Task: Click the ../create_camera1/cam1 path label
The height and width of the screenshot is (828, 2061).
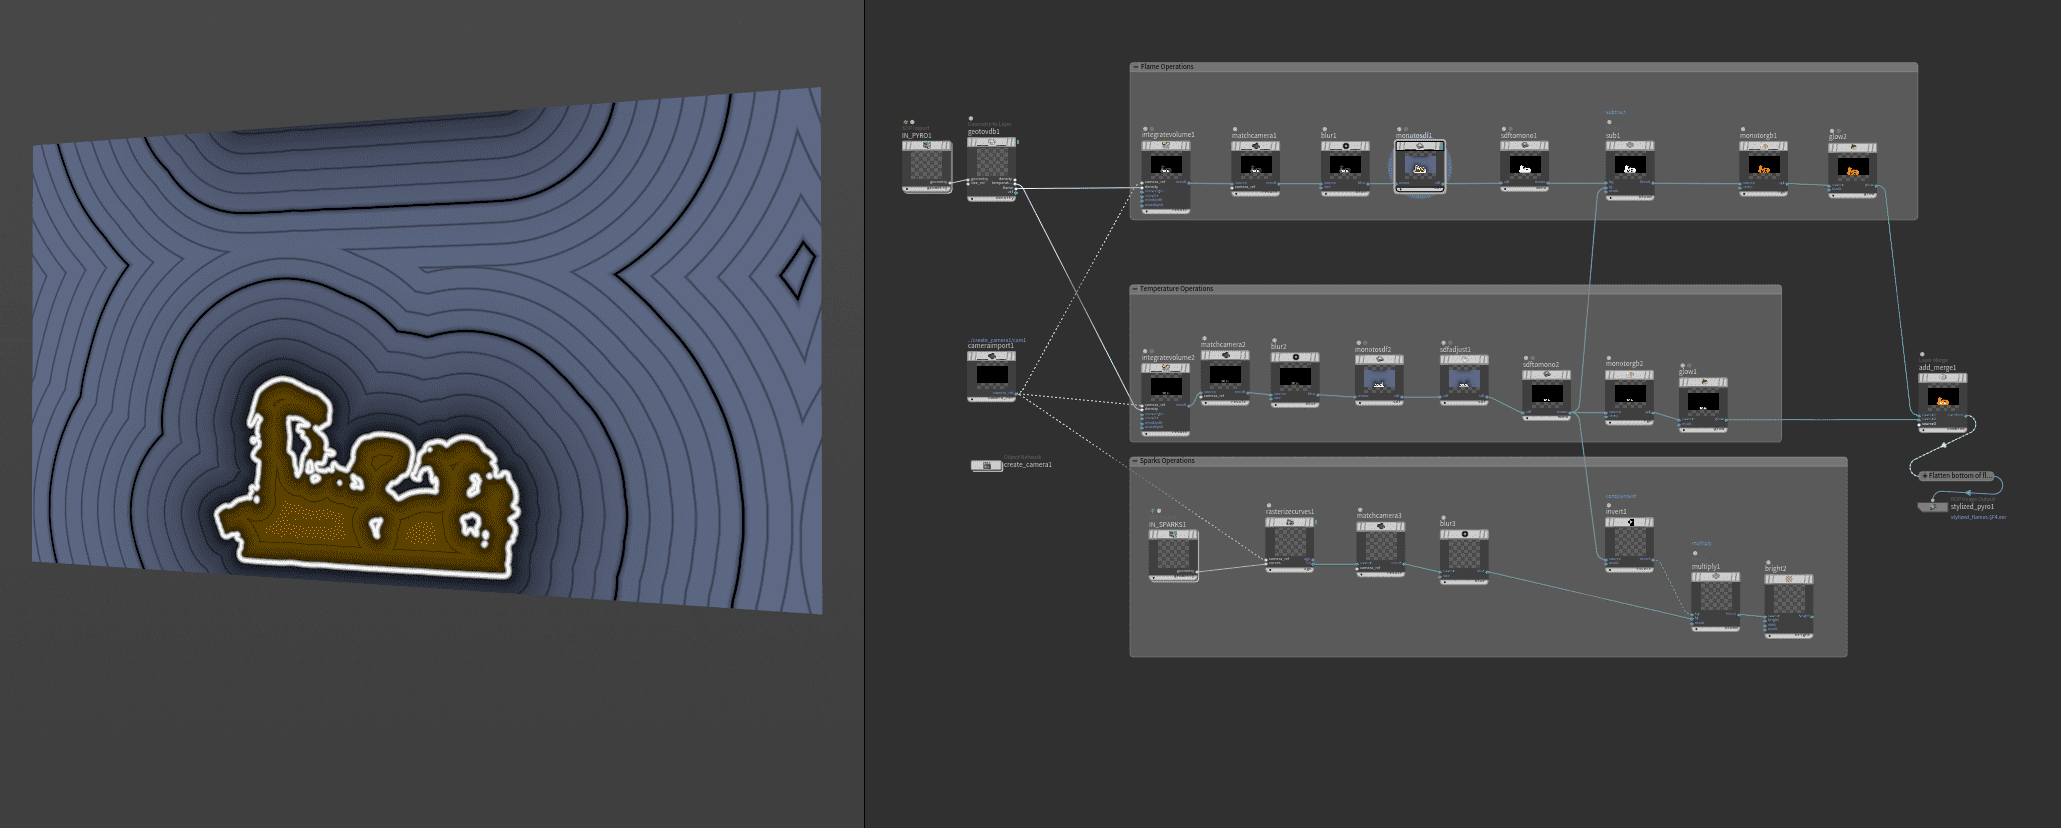Action: [x=997, y=340]
